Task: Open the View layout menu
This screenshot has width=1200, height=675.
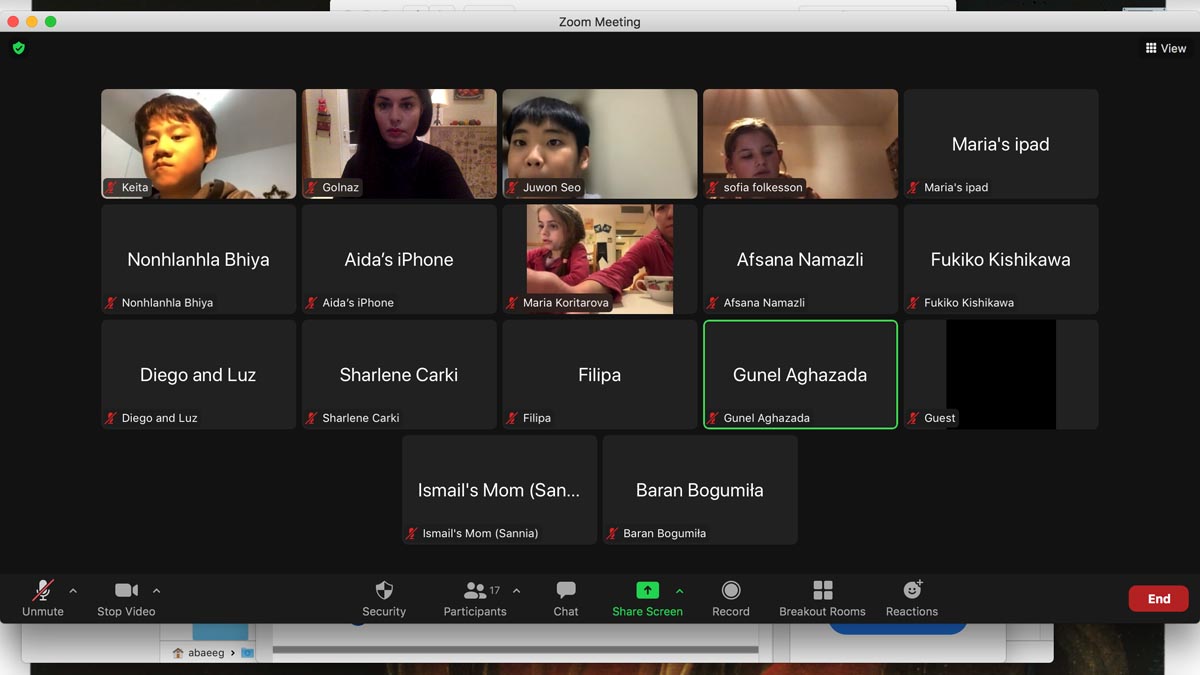Action: (x=1166, y=48)
